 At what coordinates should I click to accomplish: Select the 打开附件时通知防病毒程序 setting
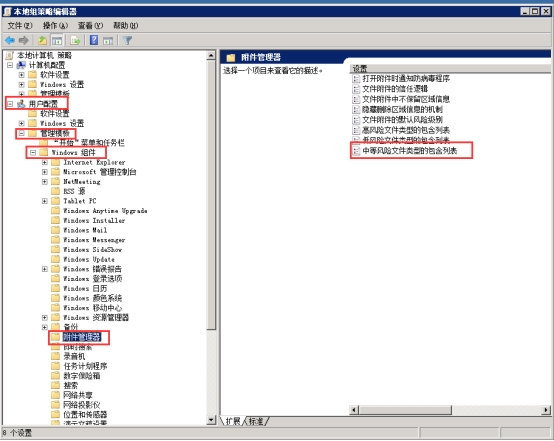click(406, 78)
